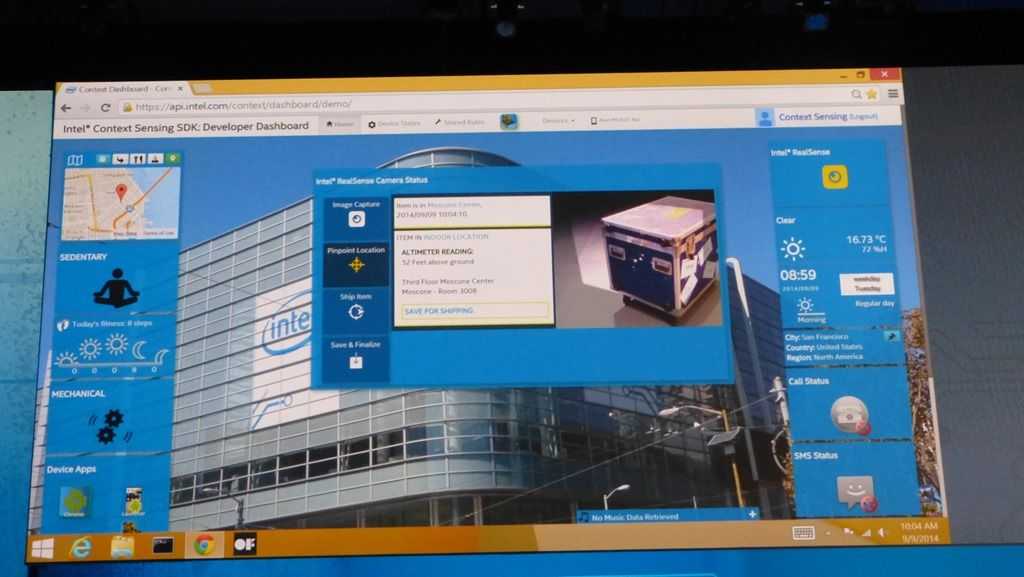
Task: Open the Home menu item in dashboard navbar
Action: [x=340, y=123]
